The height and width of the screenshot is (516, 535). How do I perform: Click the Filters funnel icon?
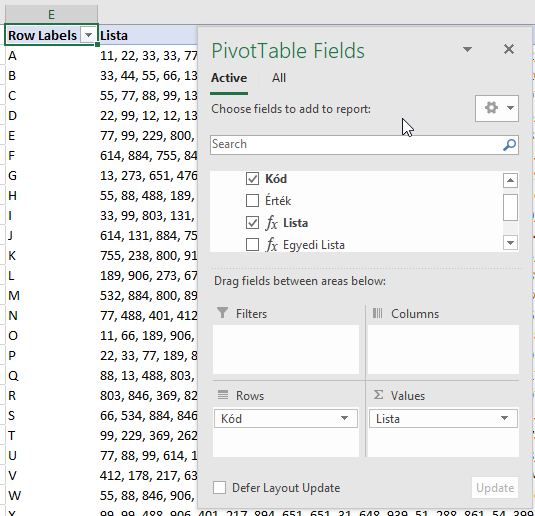tap(222, 313)
